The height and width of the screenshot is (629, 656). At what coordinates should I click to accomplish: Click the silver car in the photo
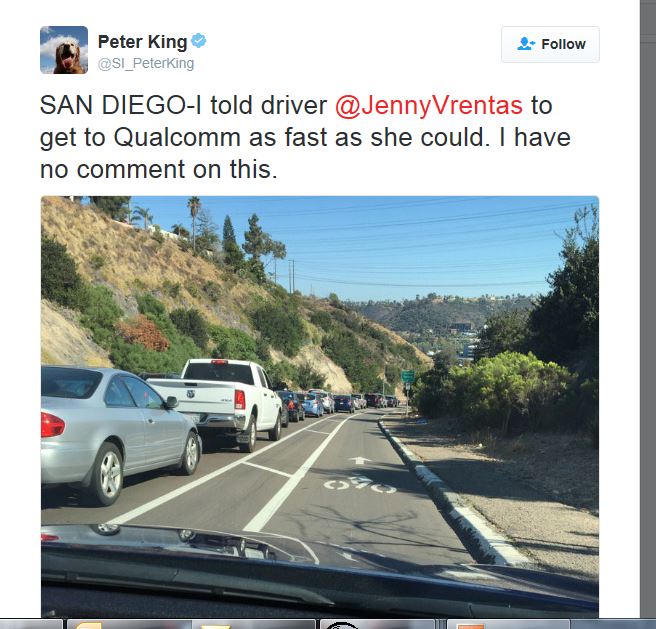pos(117,431)
